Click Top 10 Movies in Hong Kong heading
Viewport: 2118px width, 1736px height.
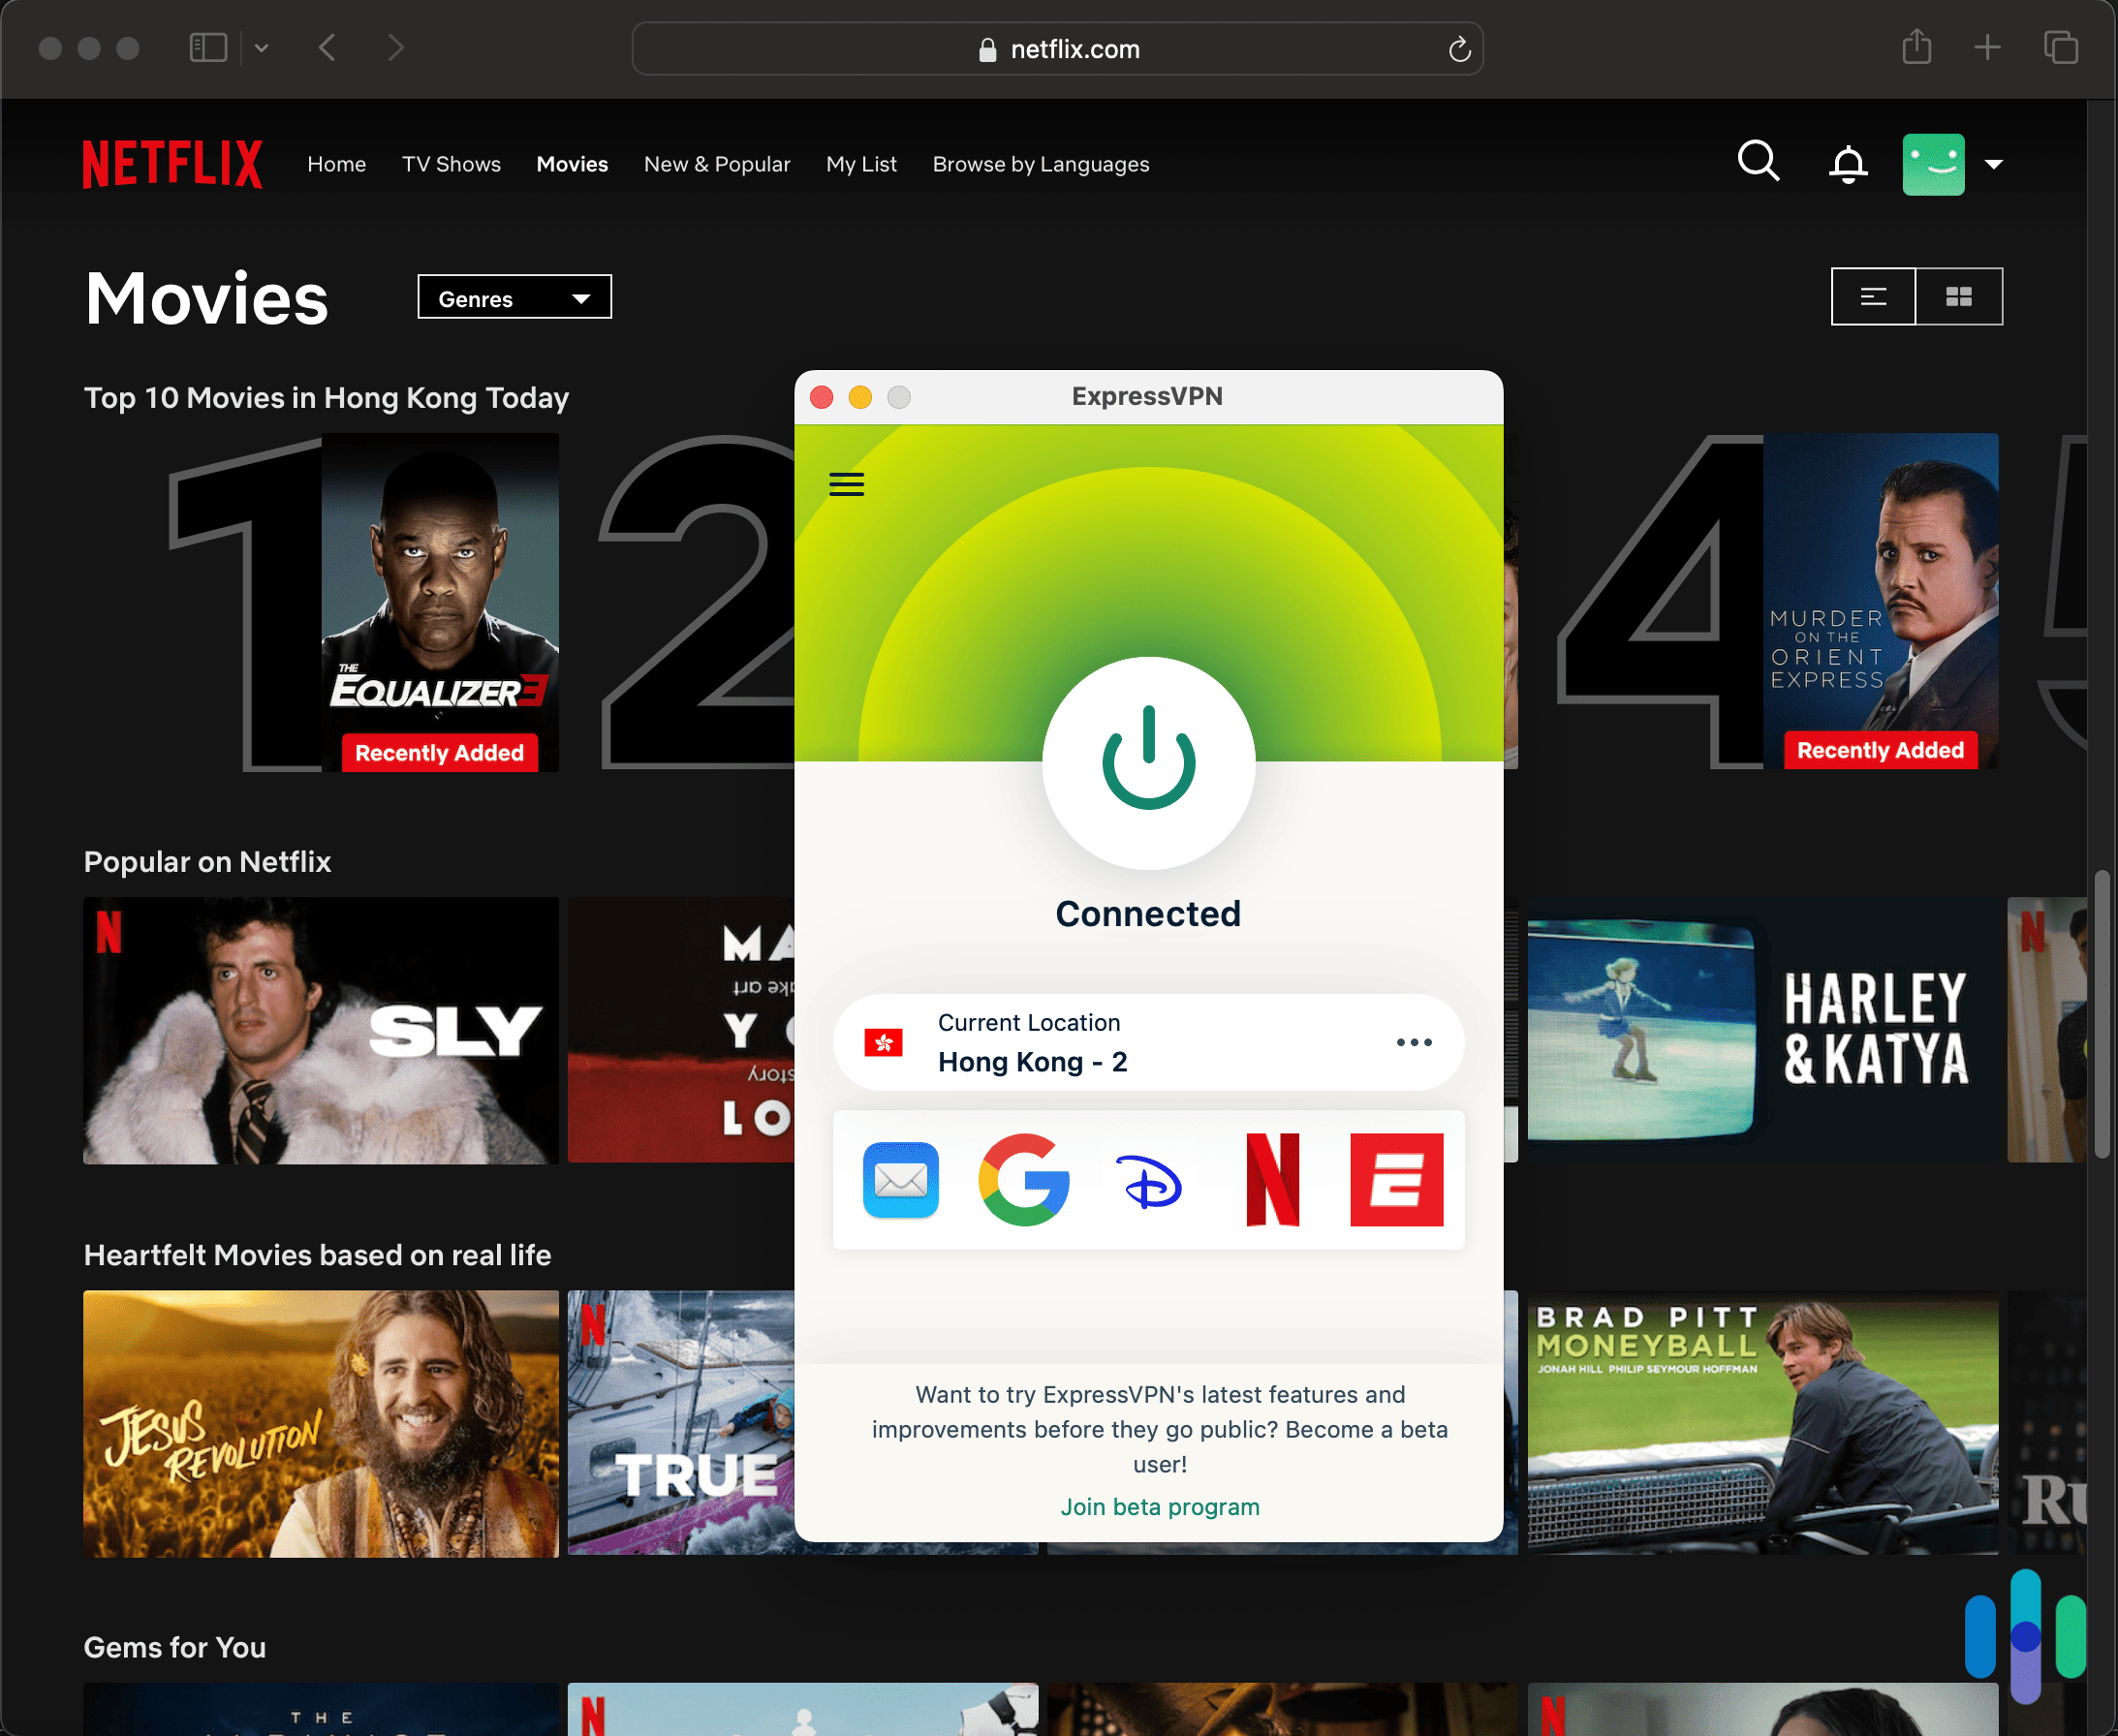pos(326,397)
